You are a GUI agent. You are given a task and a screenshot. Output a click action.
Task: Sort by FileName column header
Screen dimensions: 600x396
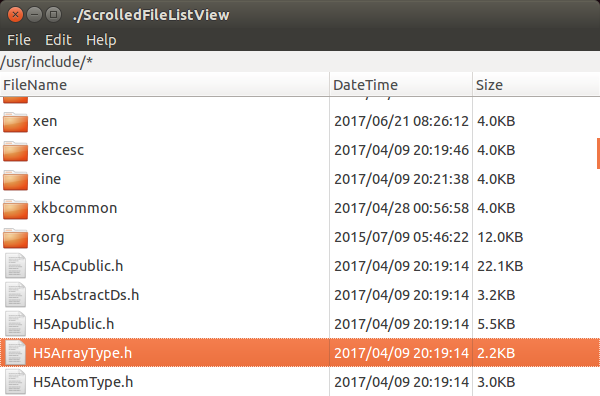click(165, 85)
